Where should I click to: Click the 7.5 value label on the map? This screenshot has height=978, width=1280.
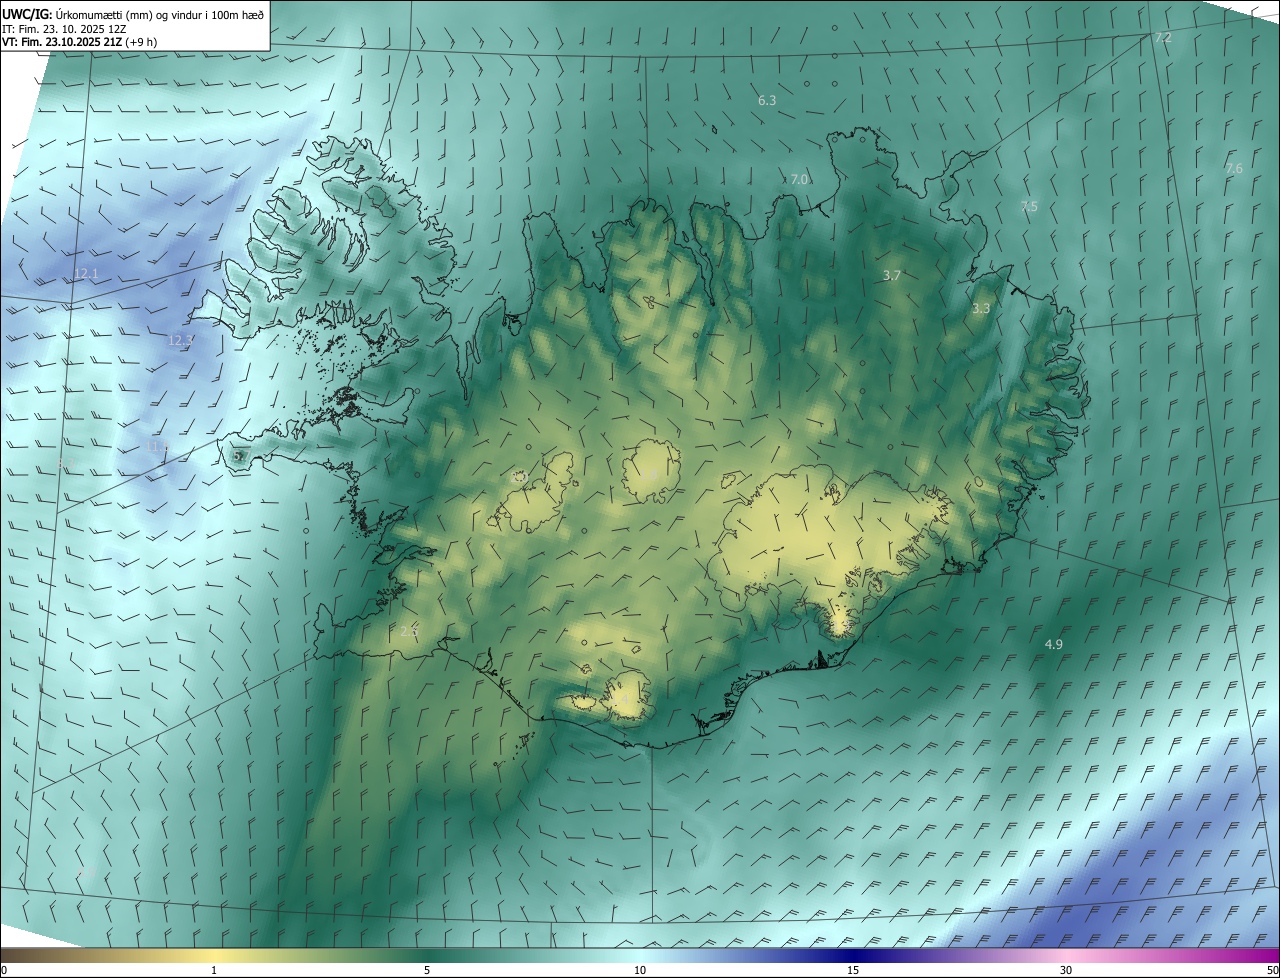pyautogui.click(x=1029, y=207)
